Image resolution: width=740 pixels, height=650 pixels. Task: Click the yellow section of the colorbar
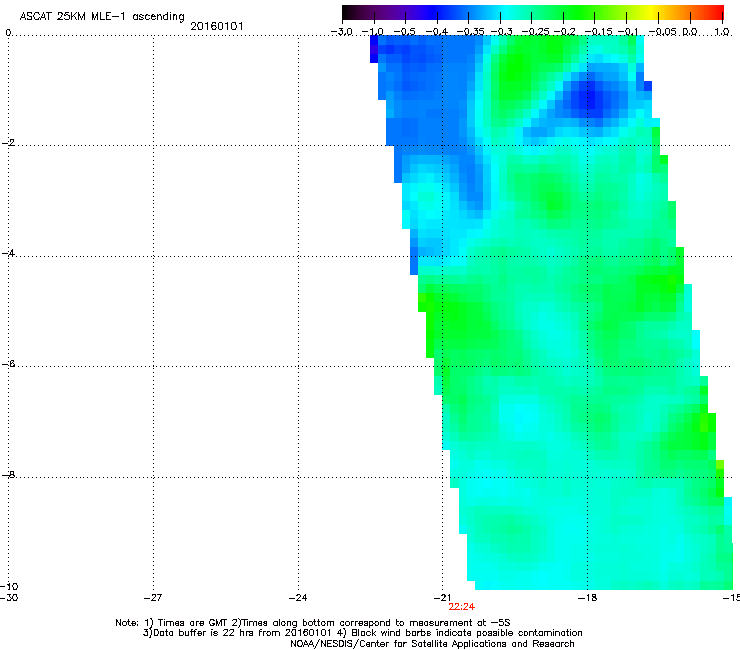[651, 13]
